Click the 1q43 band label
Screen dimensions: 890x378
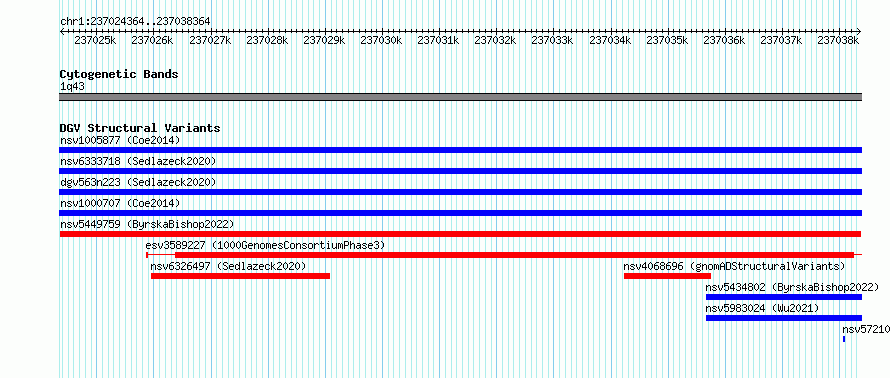click(x=73, y=87)
